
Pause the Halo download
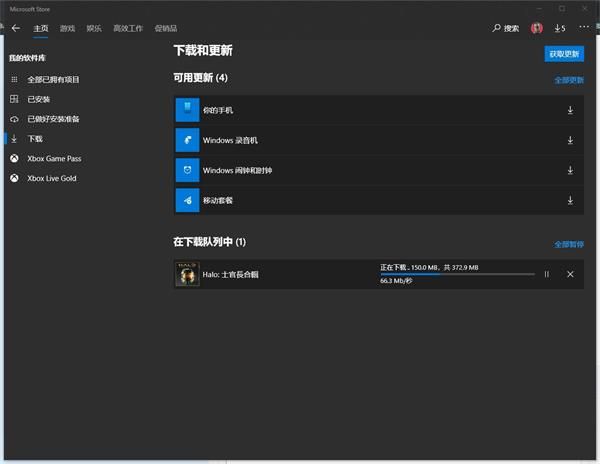pos(546,274)
